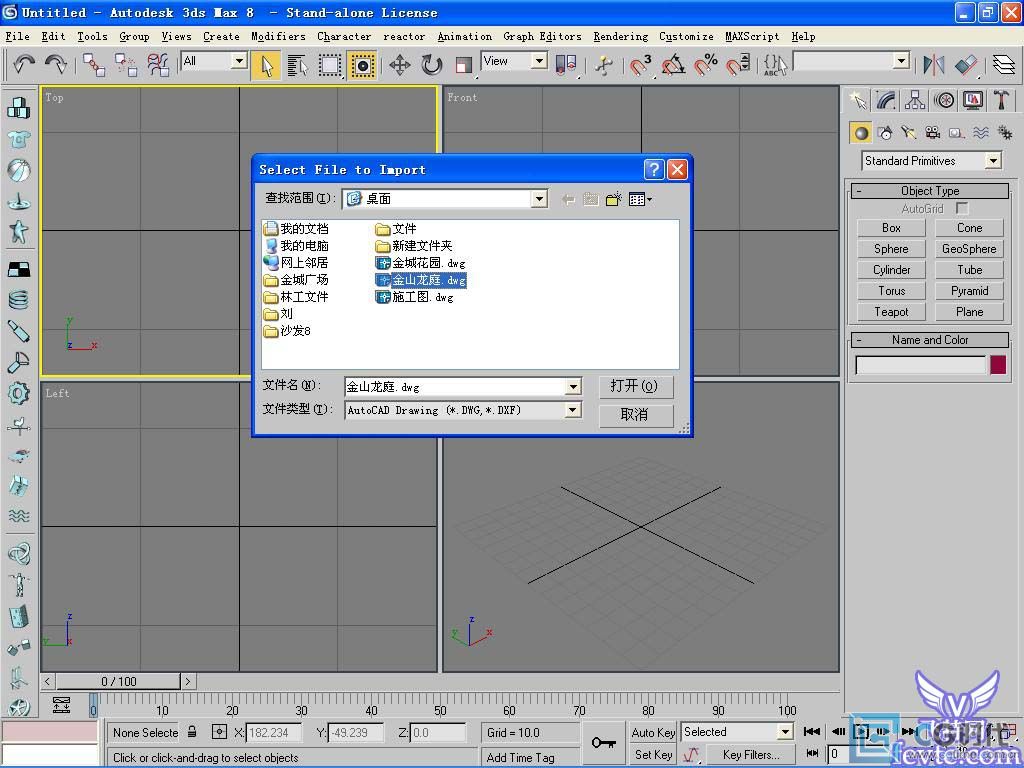Switch to the Display command panel tab
This screenshot has width=1024, height=768.
pyautogui.click(x=972, y=101)
